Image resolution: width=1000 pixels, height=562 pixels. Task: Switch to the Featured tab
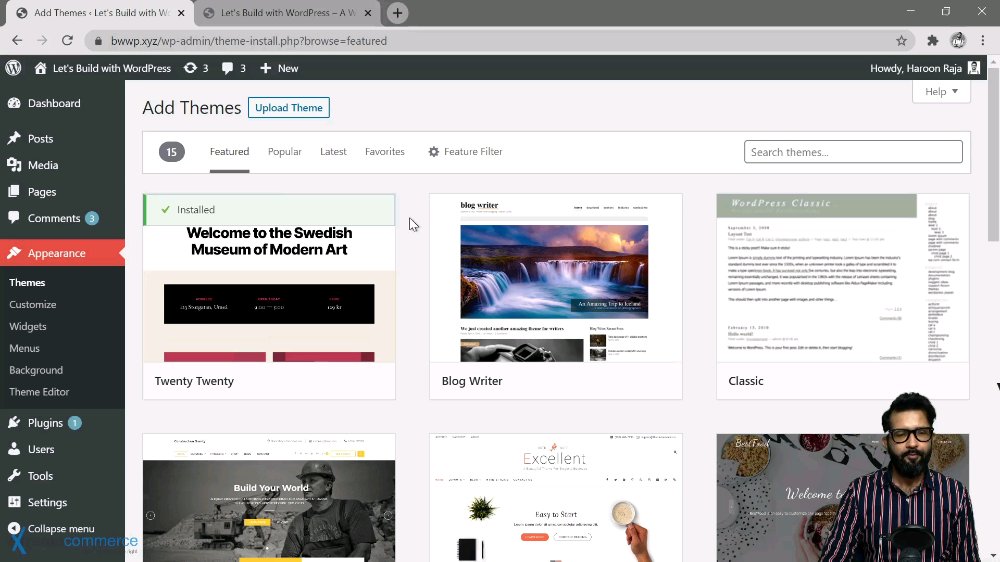pyautogui.click(x=230, y=152)
